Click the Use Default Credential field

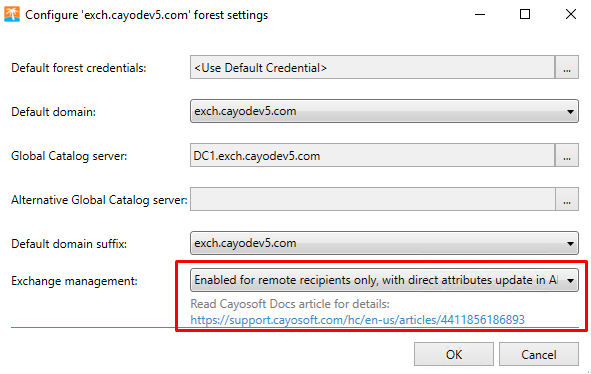[x=372, y=67]
